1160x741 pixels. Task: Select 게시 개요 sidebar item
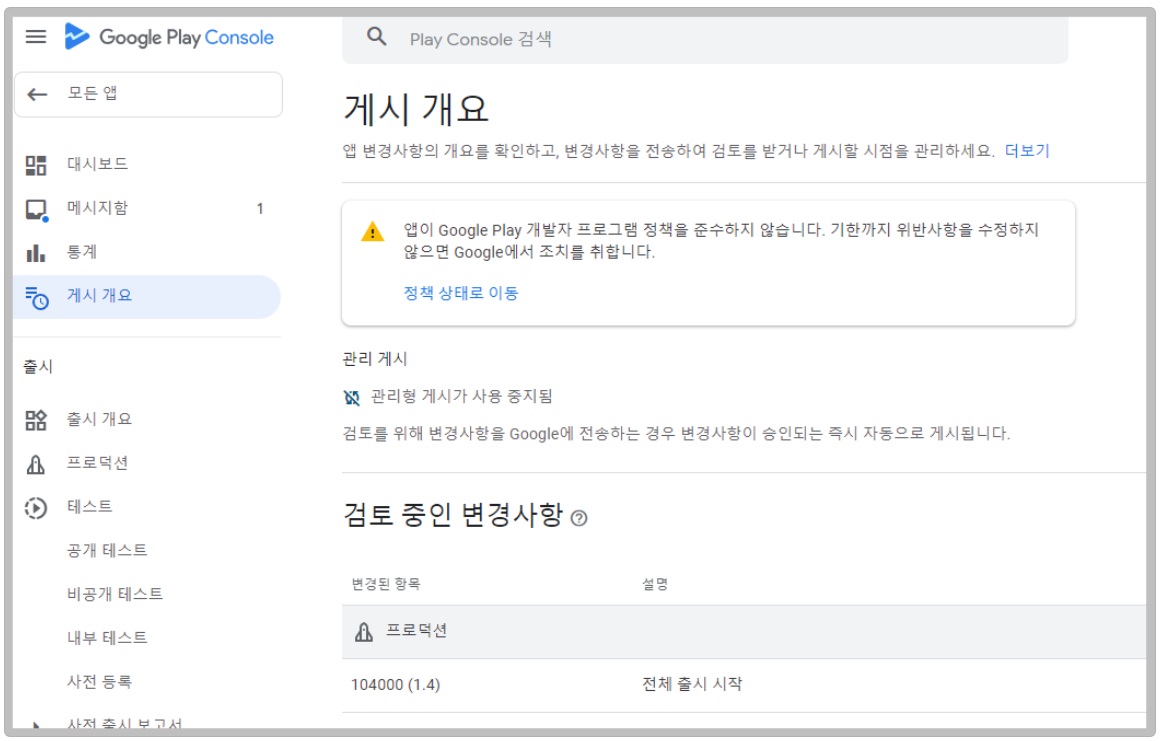(x=146, y=297)
